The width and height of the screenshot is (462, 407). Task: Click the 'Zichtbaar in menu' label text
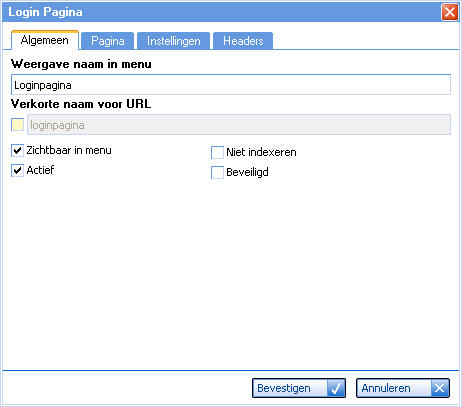(x=69, y=150)
